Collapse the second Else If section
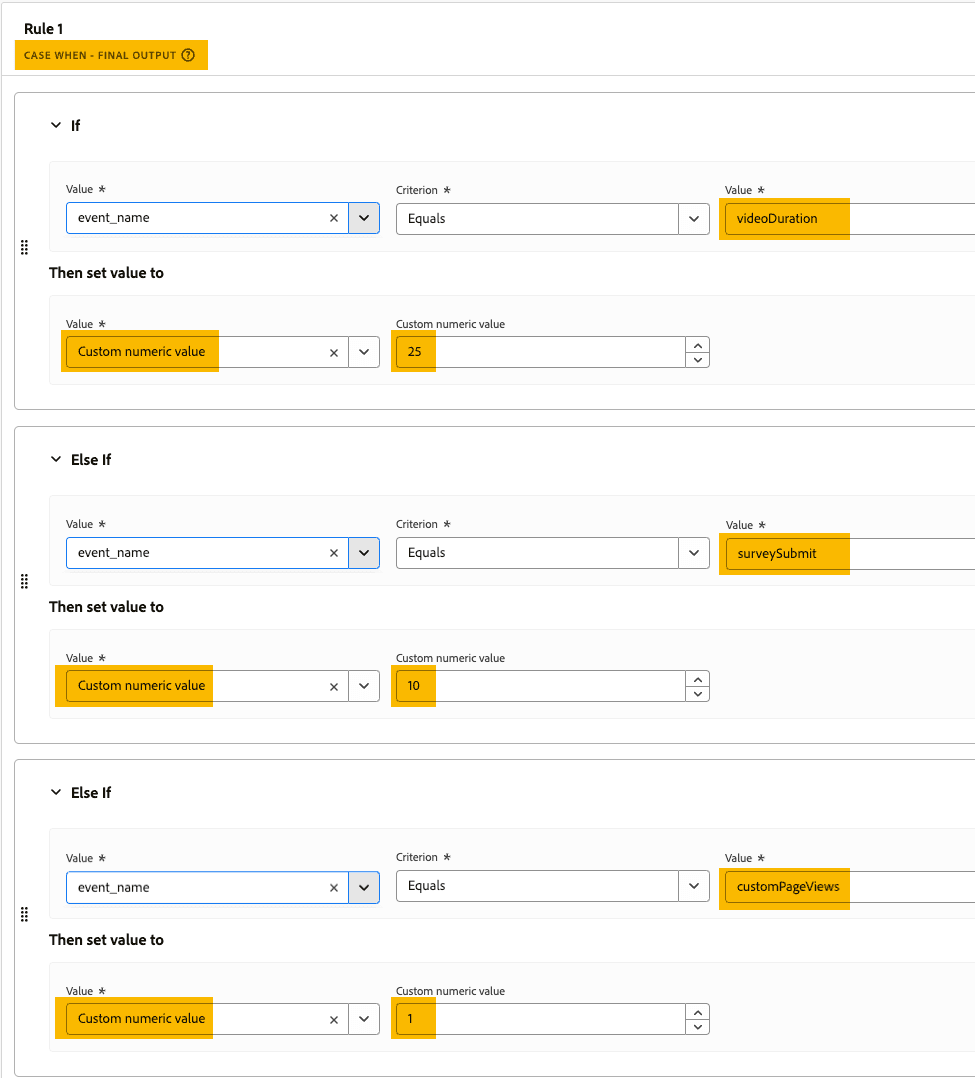Image resolution: width=975 pixels, height=1078 pixels. click(57, 792)
